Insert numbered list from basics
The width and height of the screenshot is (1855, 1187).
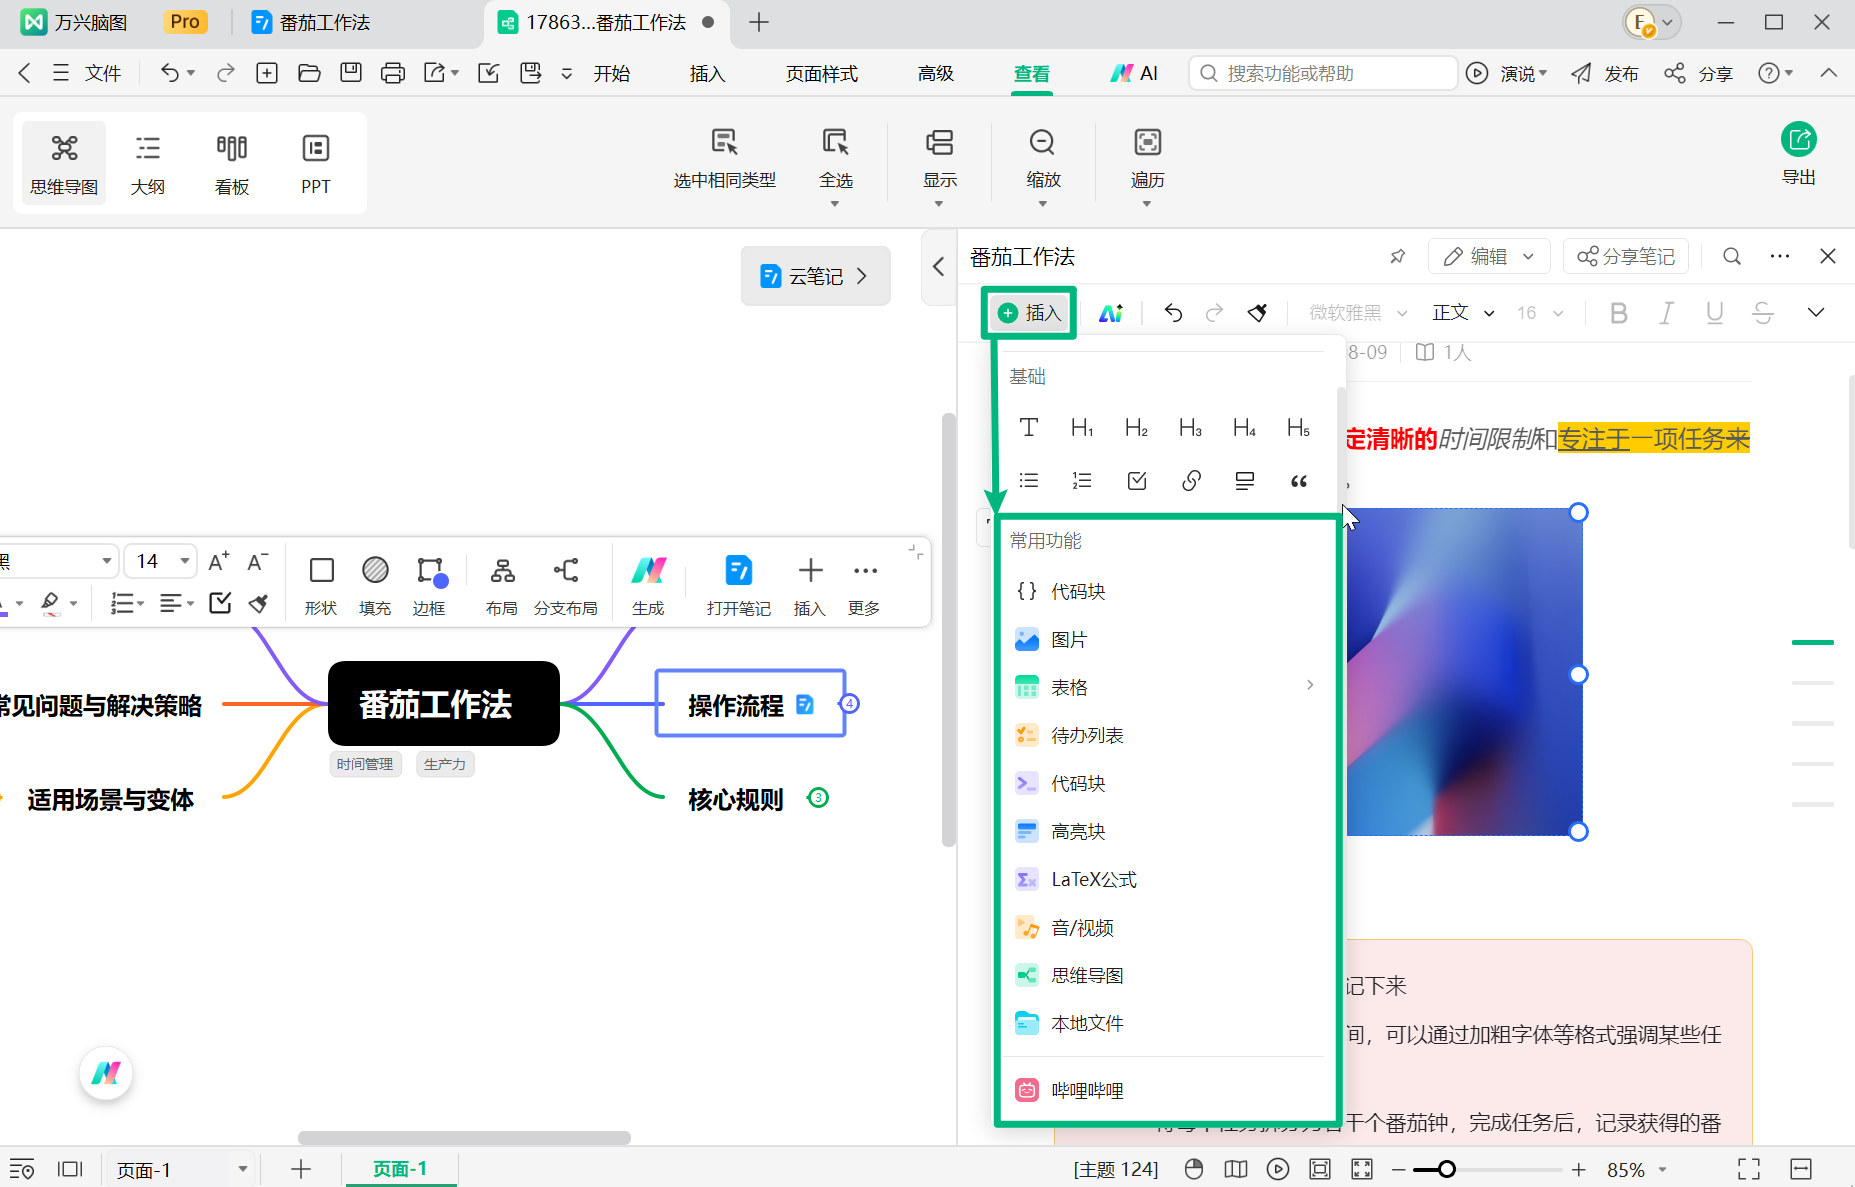point(1082,481)
